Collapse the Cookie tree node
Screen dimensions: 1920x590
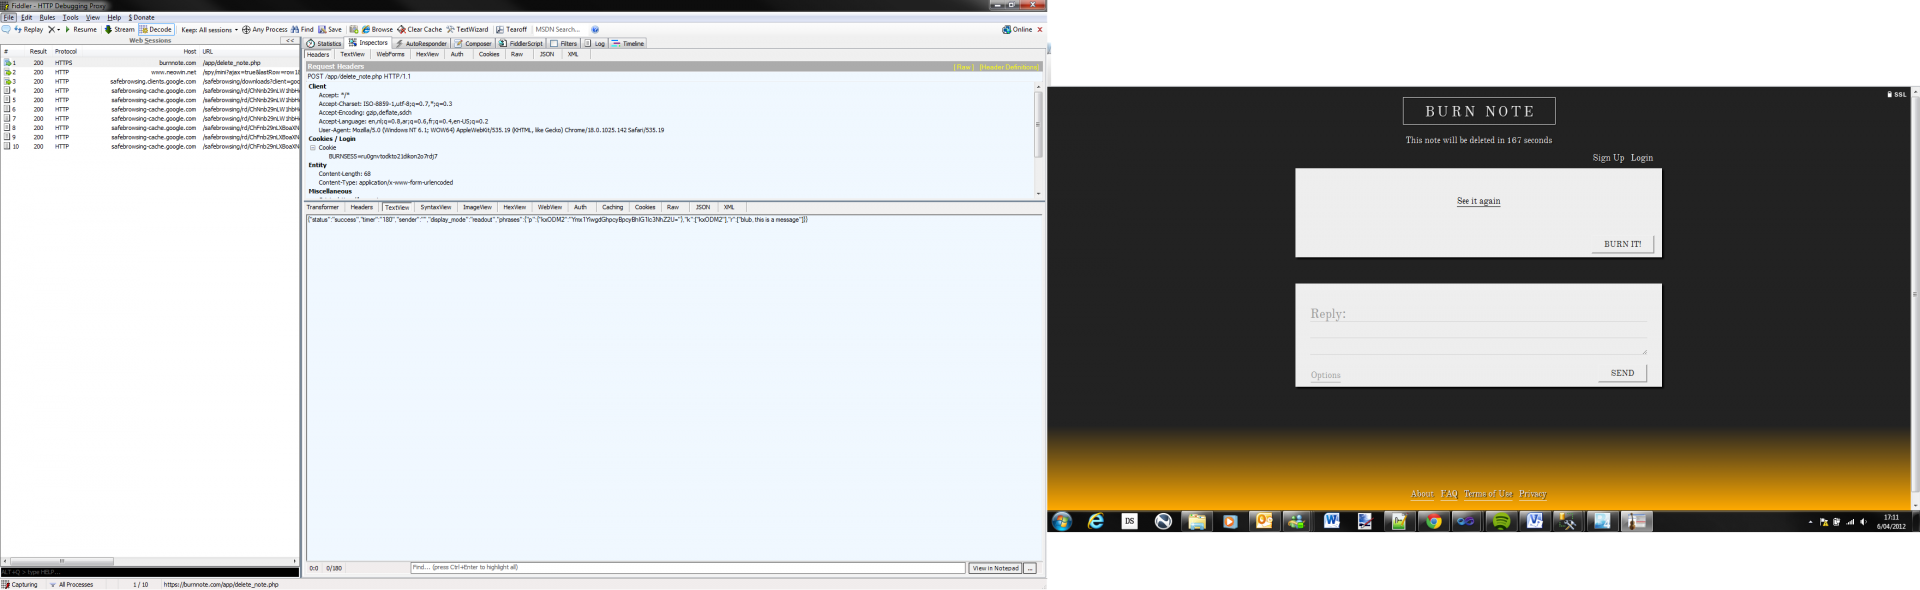point(313,148)
